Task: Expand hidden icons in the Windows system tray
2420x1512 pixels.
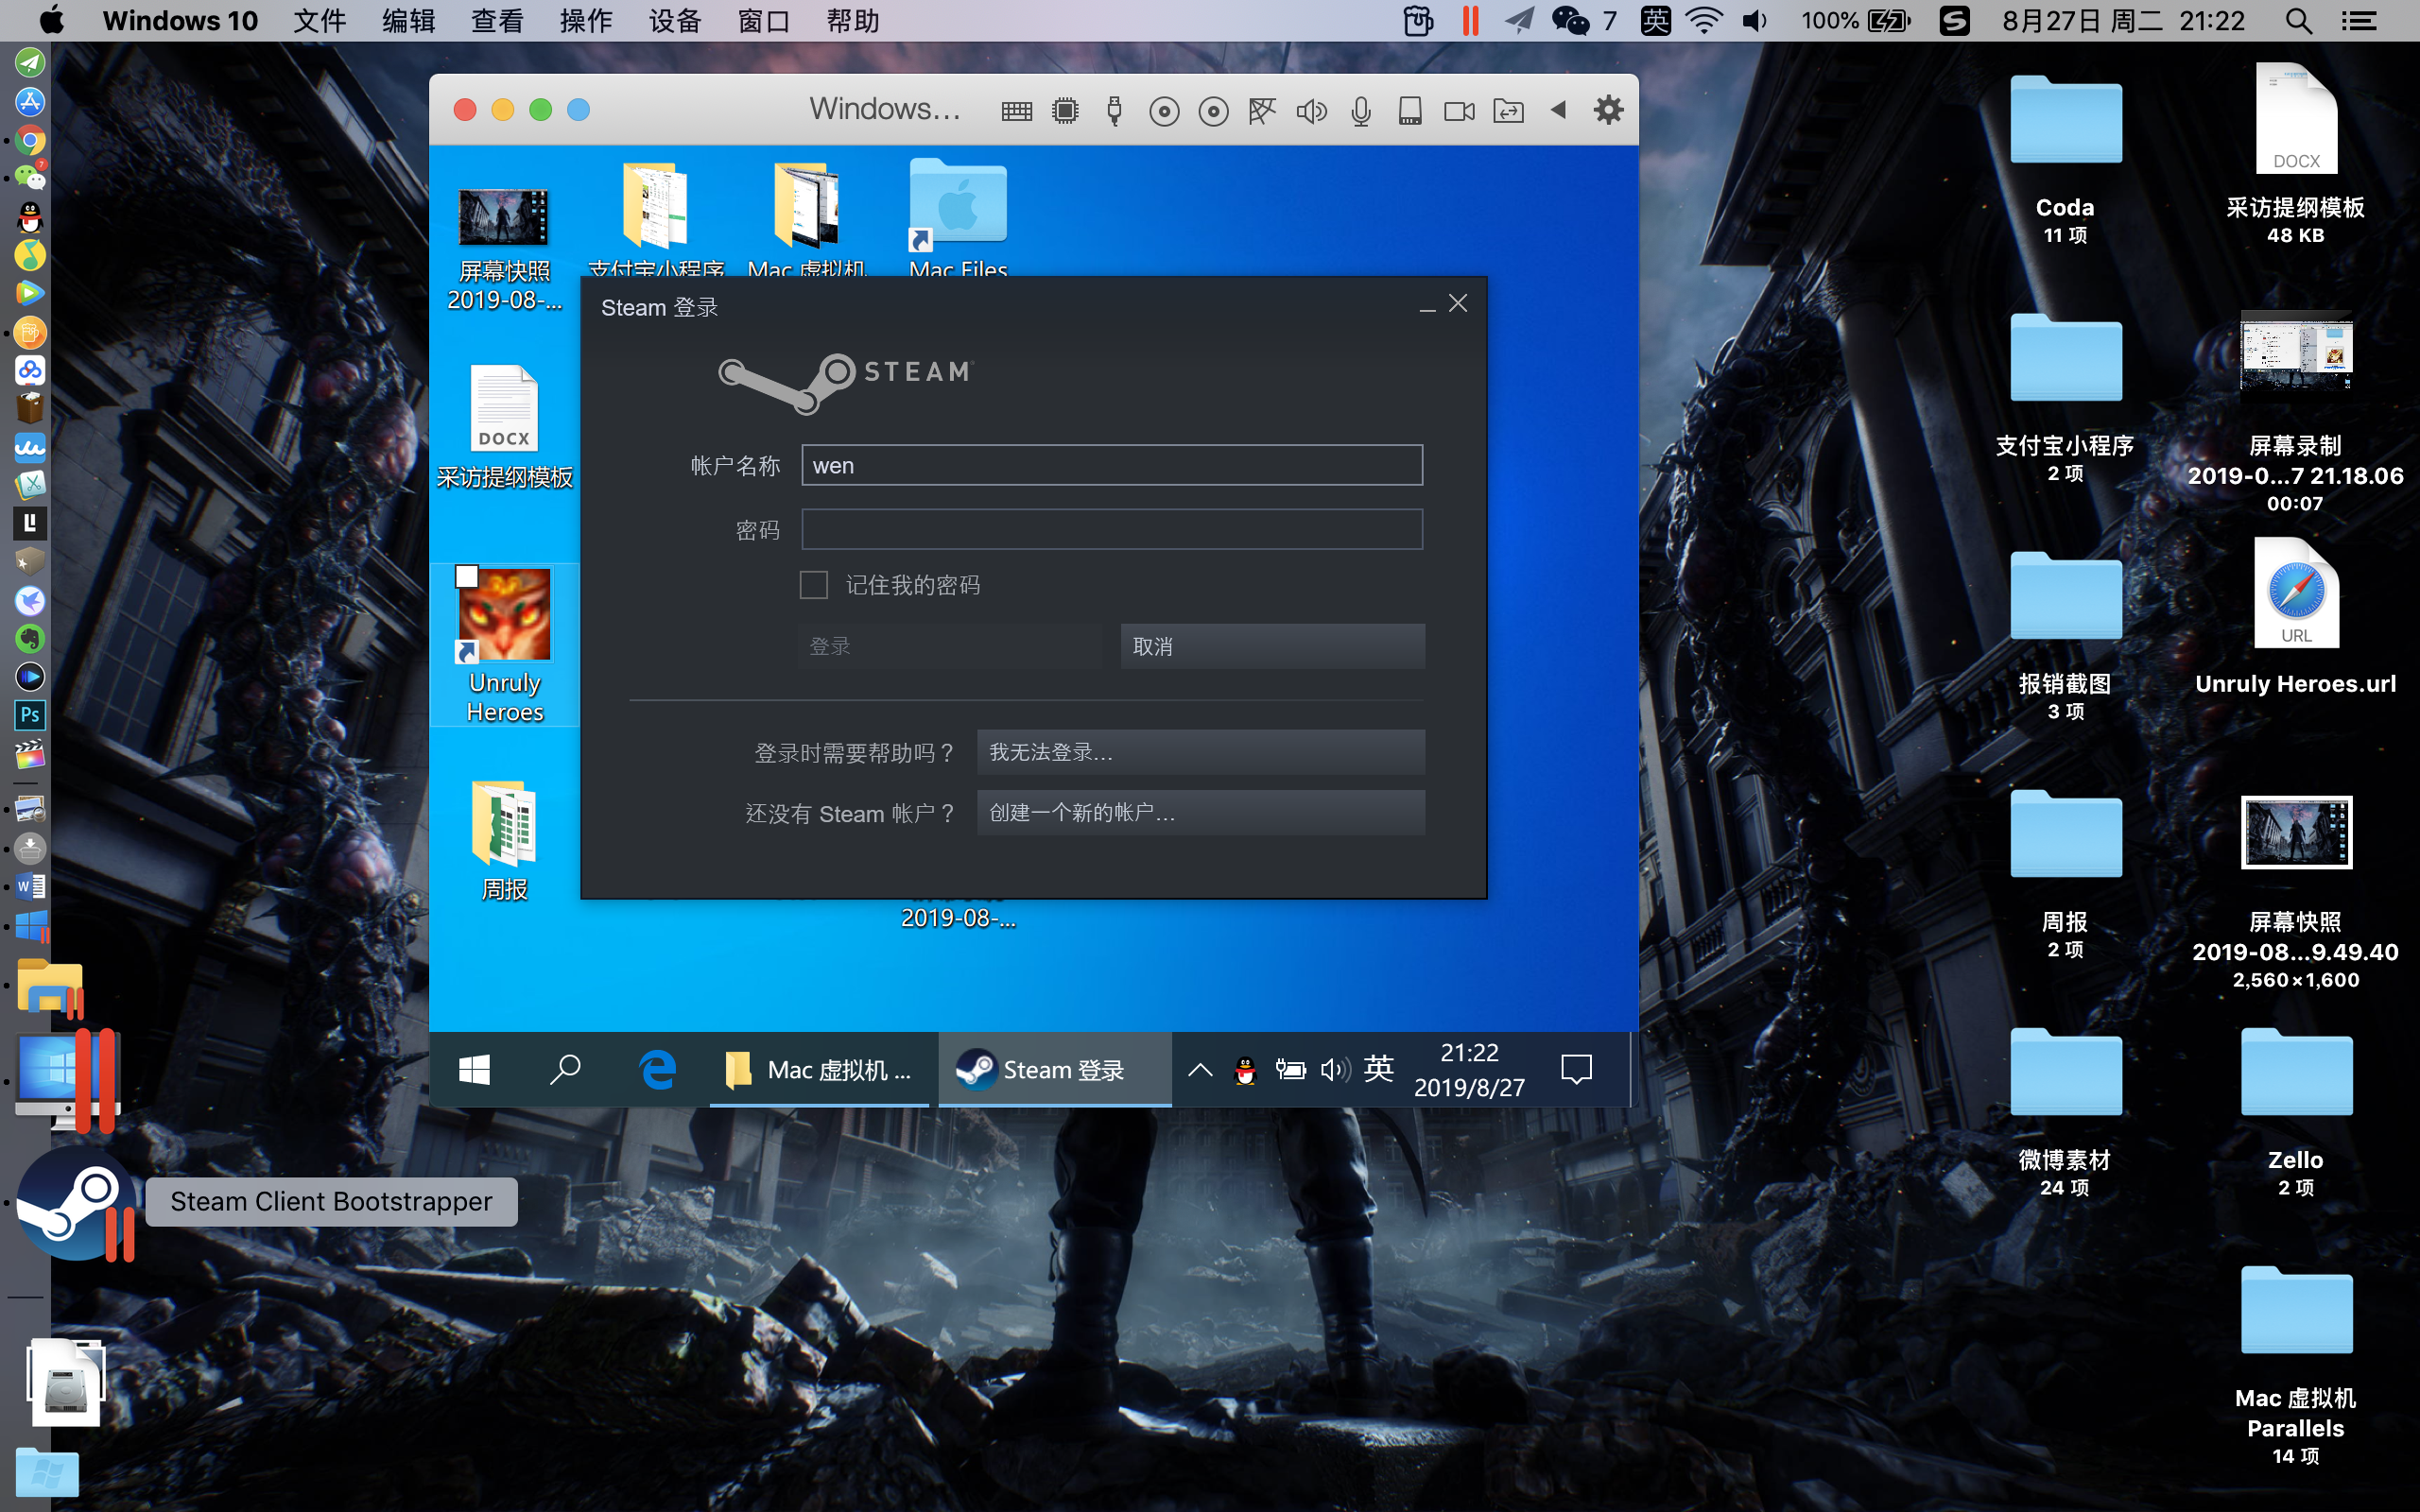Action: coord(1198,1069)
